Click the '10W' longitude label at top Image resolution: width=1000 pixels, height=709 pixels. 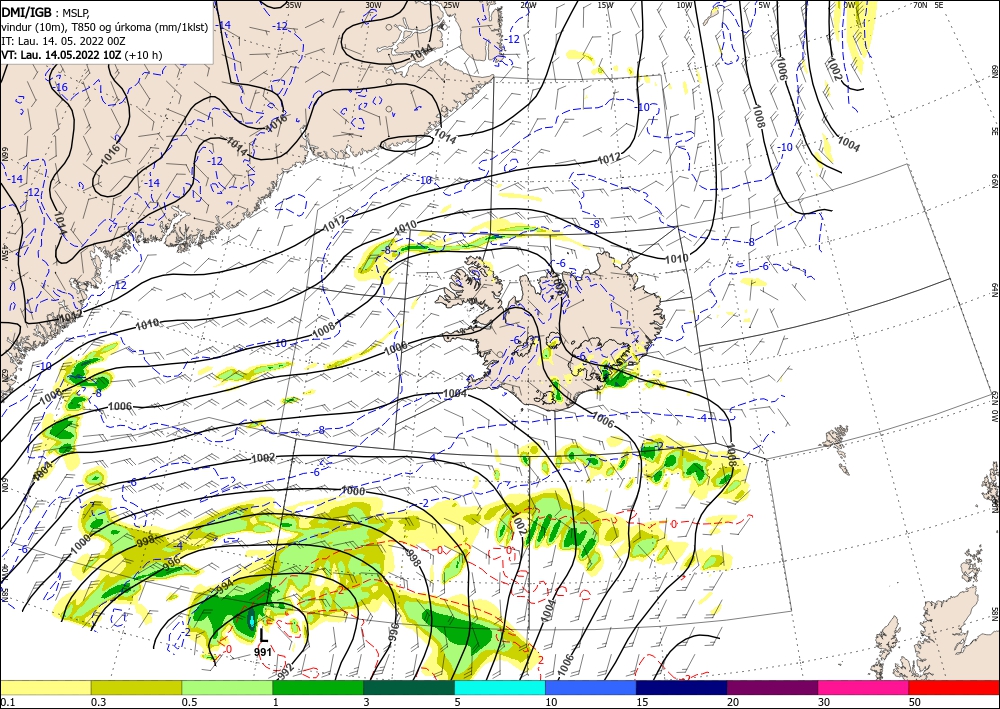(x=684, y=5)
